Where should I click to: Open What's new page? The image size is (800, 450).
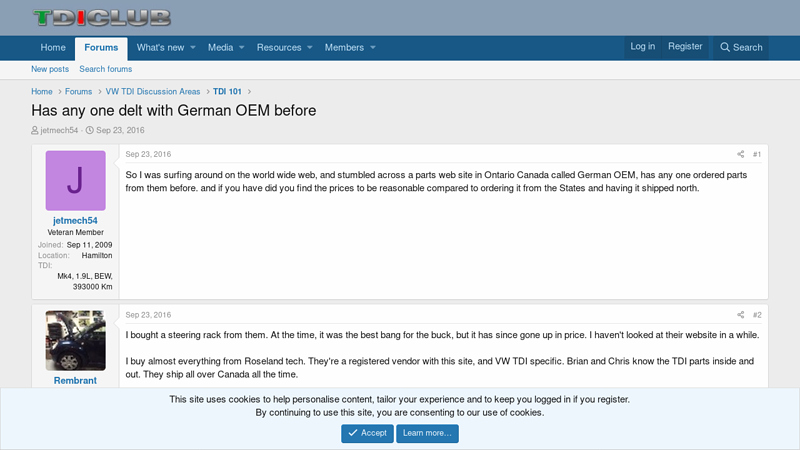coord(160,47)
